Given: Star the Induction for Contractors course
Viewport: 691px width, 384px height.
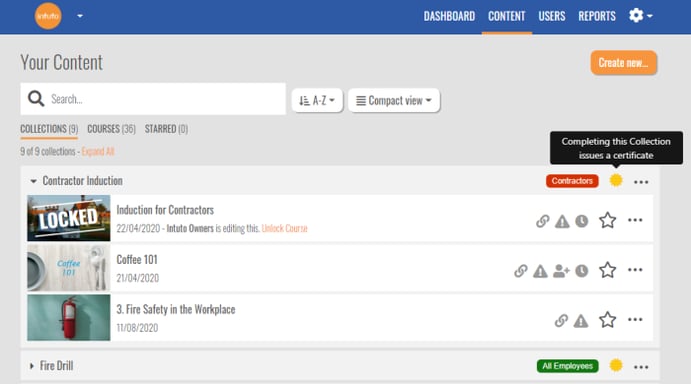Looking at the screenshot, I should click(607, 220).
